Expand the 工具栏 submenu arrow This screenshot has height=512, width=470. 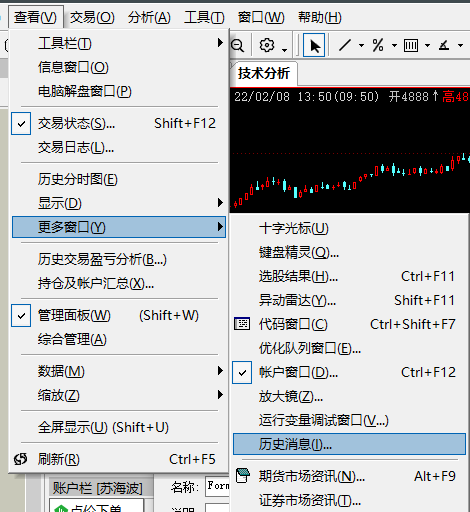[x=220, y=43]
